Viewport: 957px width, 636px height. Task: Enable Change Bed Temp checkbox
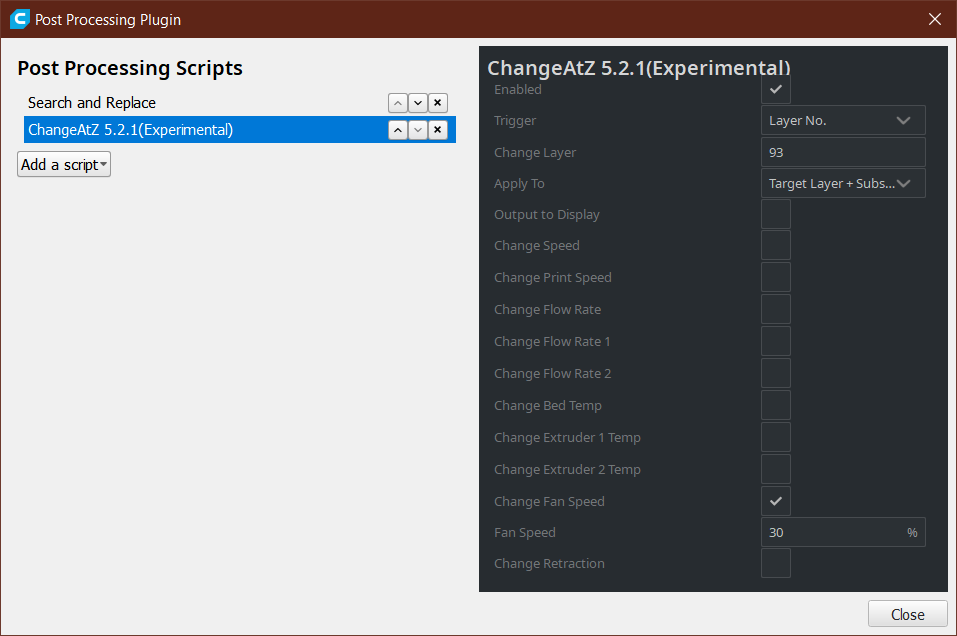pos(776,405)
